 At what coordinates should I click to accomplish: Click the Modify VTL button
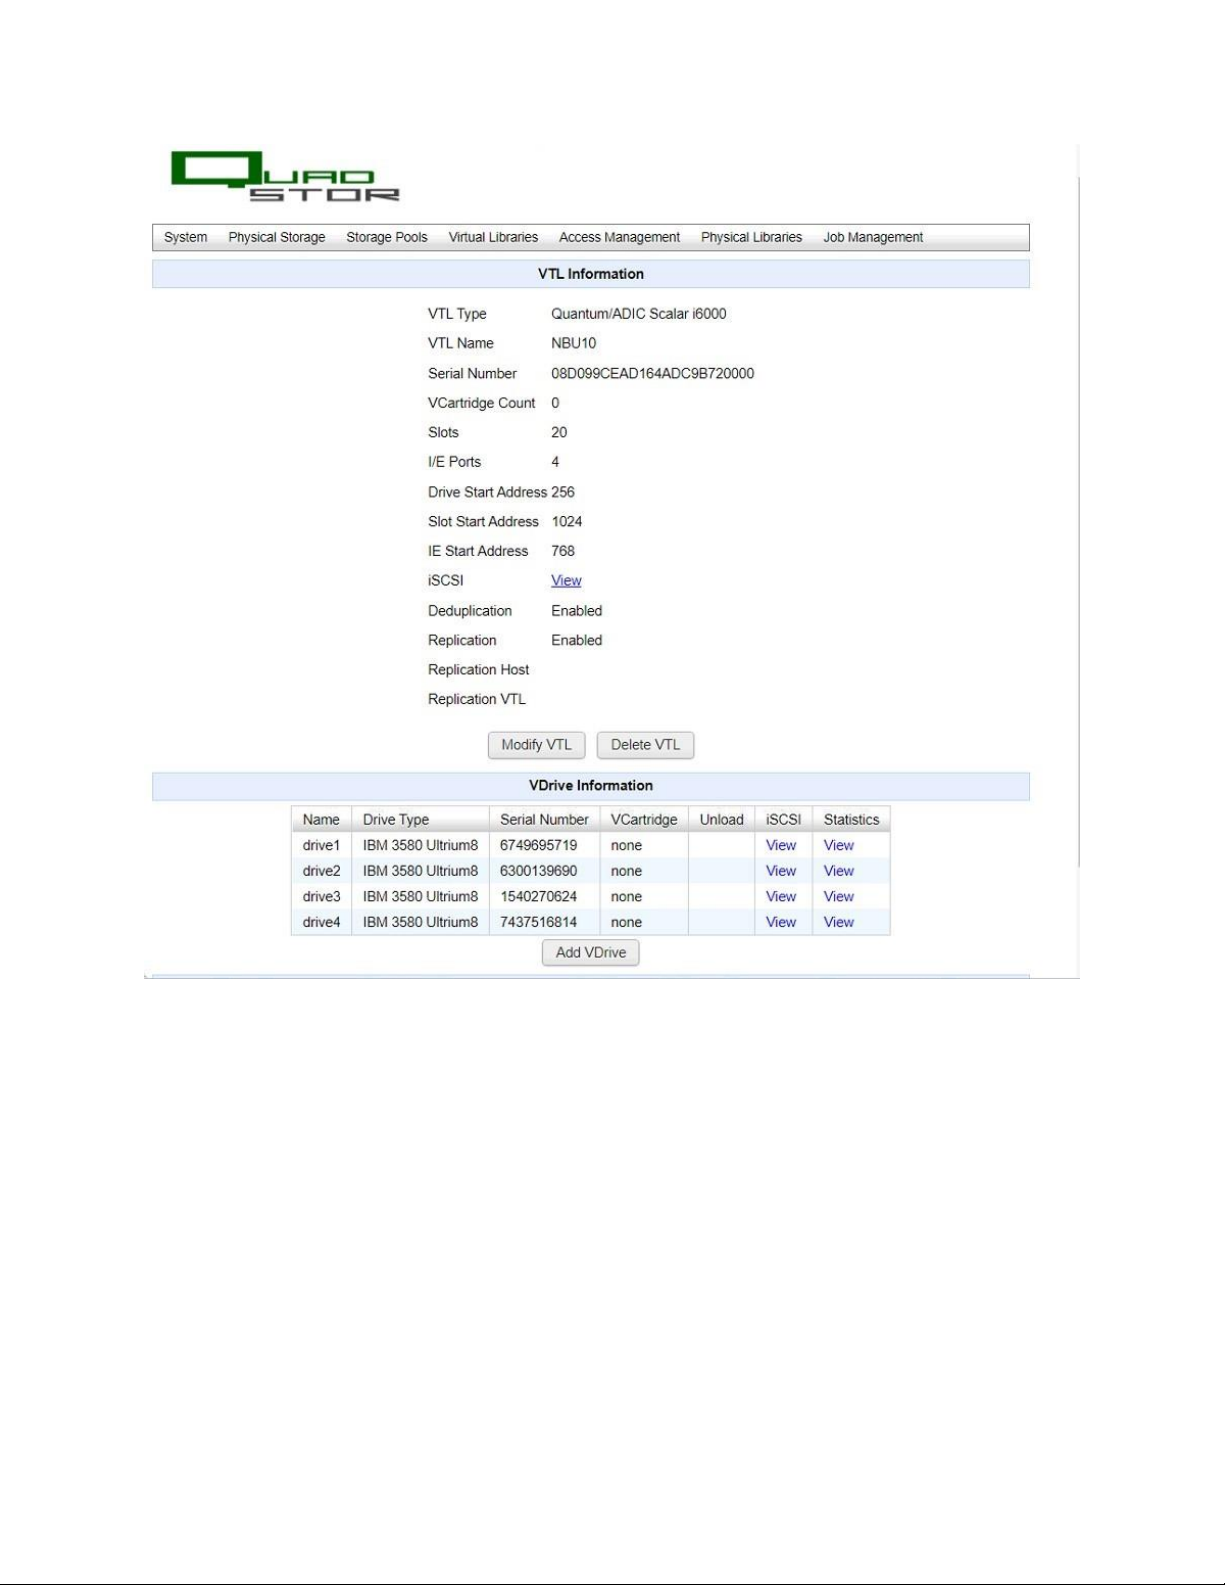click(536, 745)
